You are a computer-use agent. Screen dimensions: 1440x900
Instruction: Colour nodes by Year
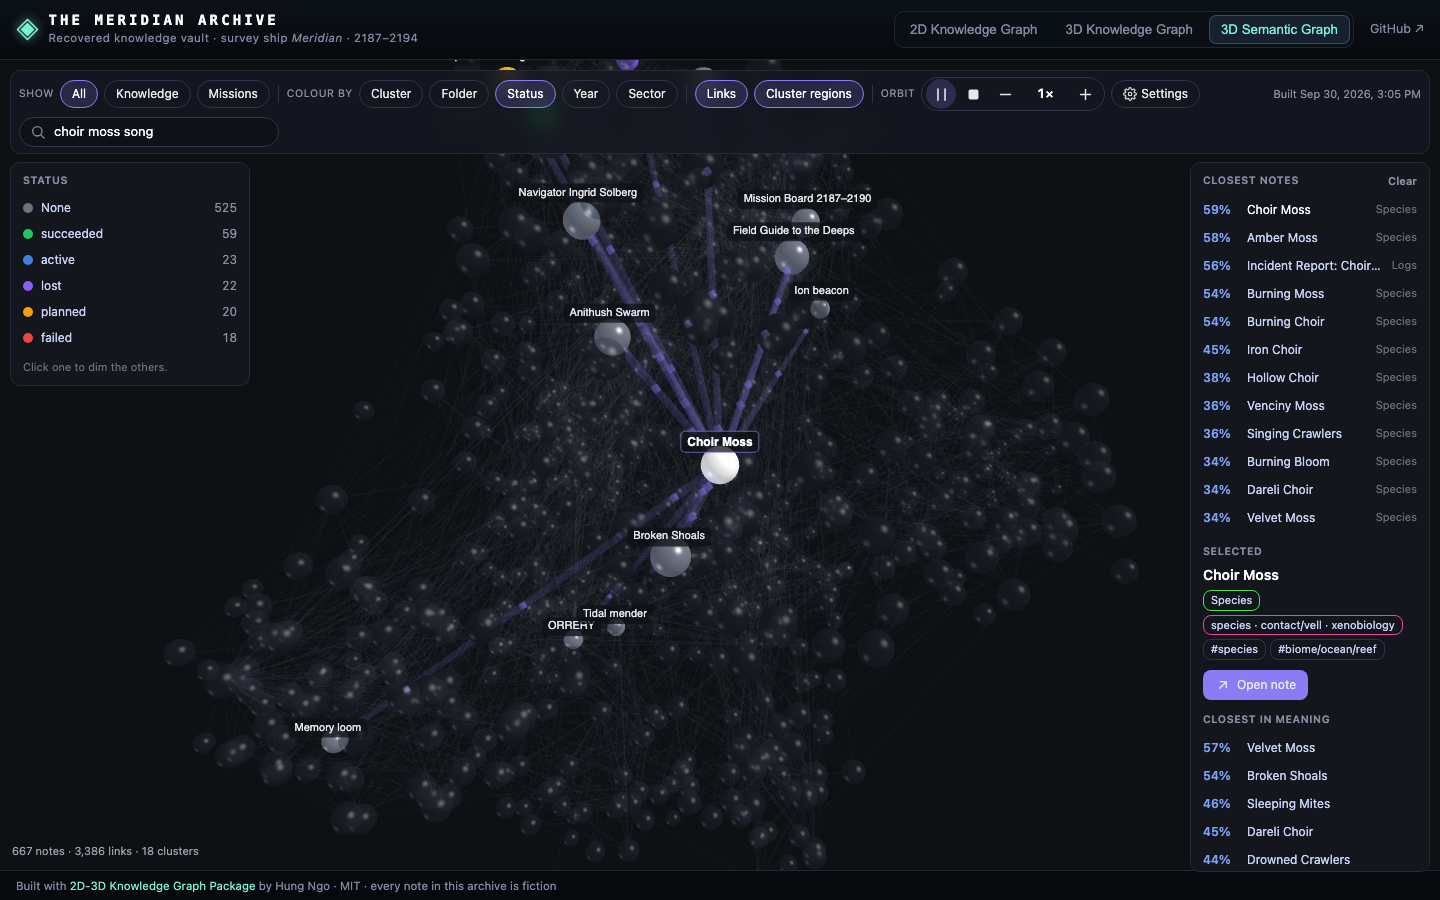click(586, 94)
